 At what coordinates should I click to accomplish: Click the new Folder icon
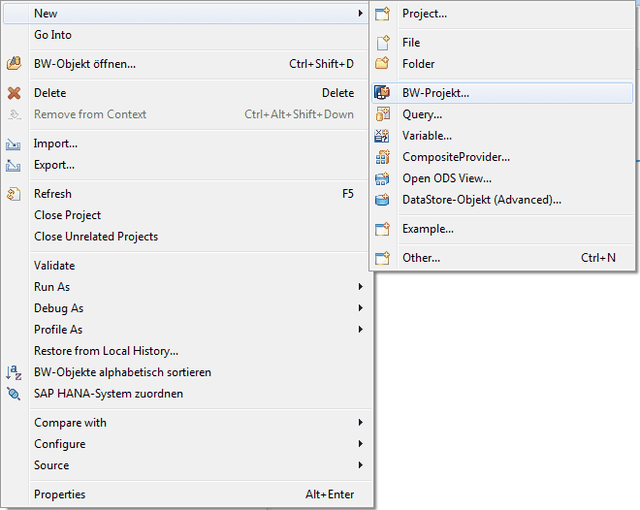(382, 64)
